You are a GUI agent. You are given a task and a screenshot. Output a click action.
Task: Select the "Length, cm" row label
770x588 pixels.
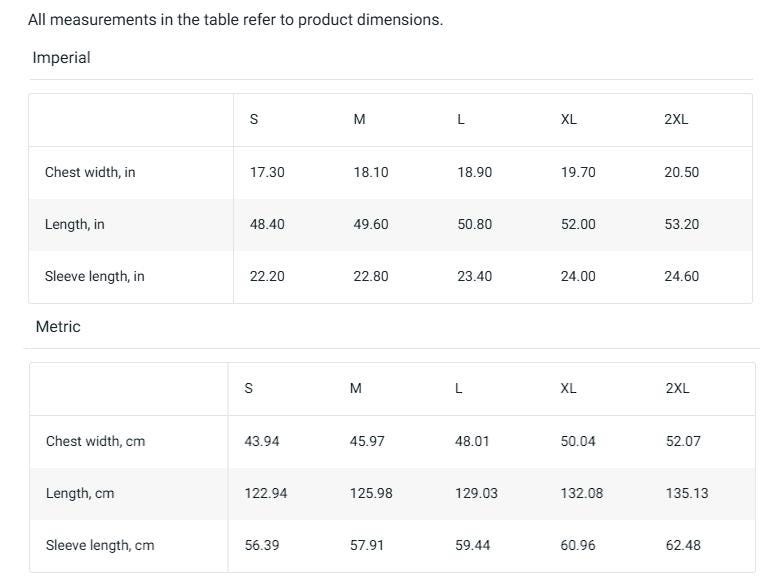(x=80, y=493)
